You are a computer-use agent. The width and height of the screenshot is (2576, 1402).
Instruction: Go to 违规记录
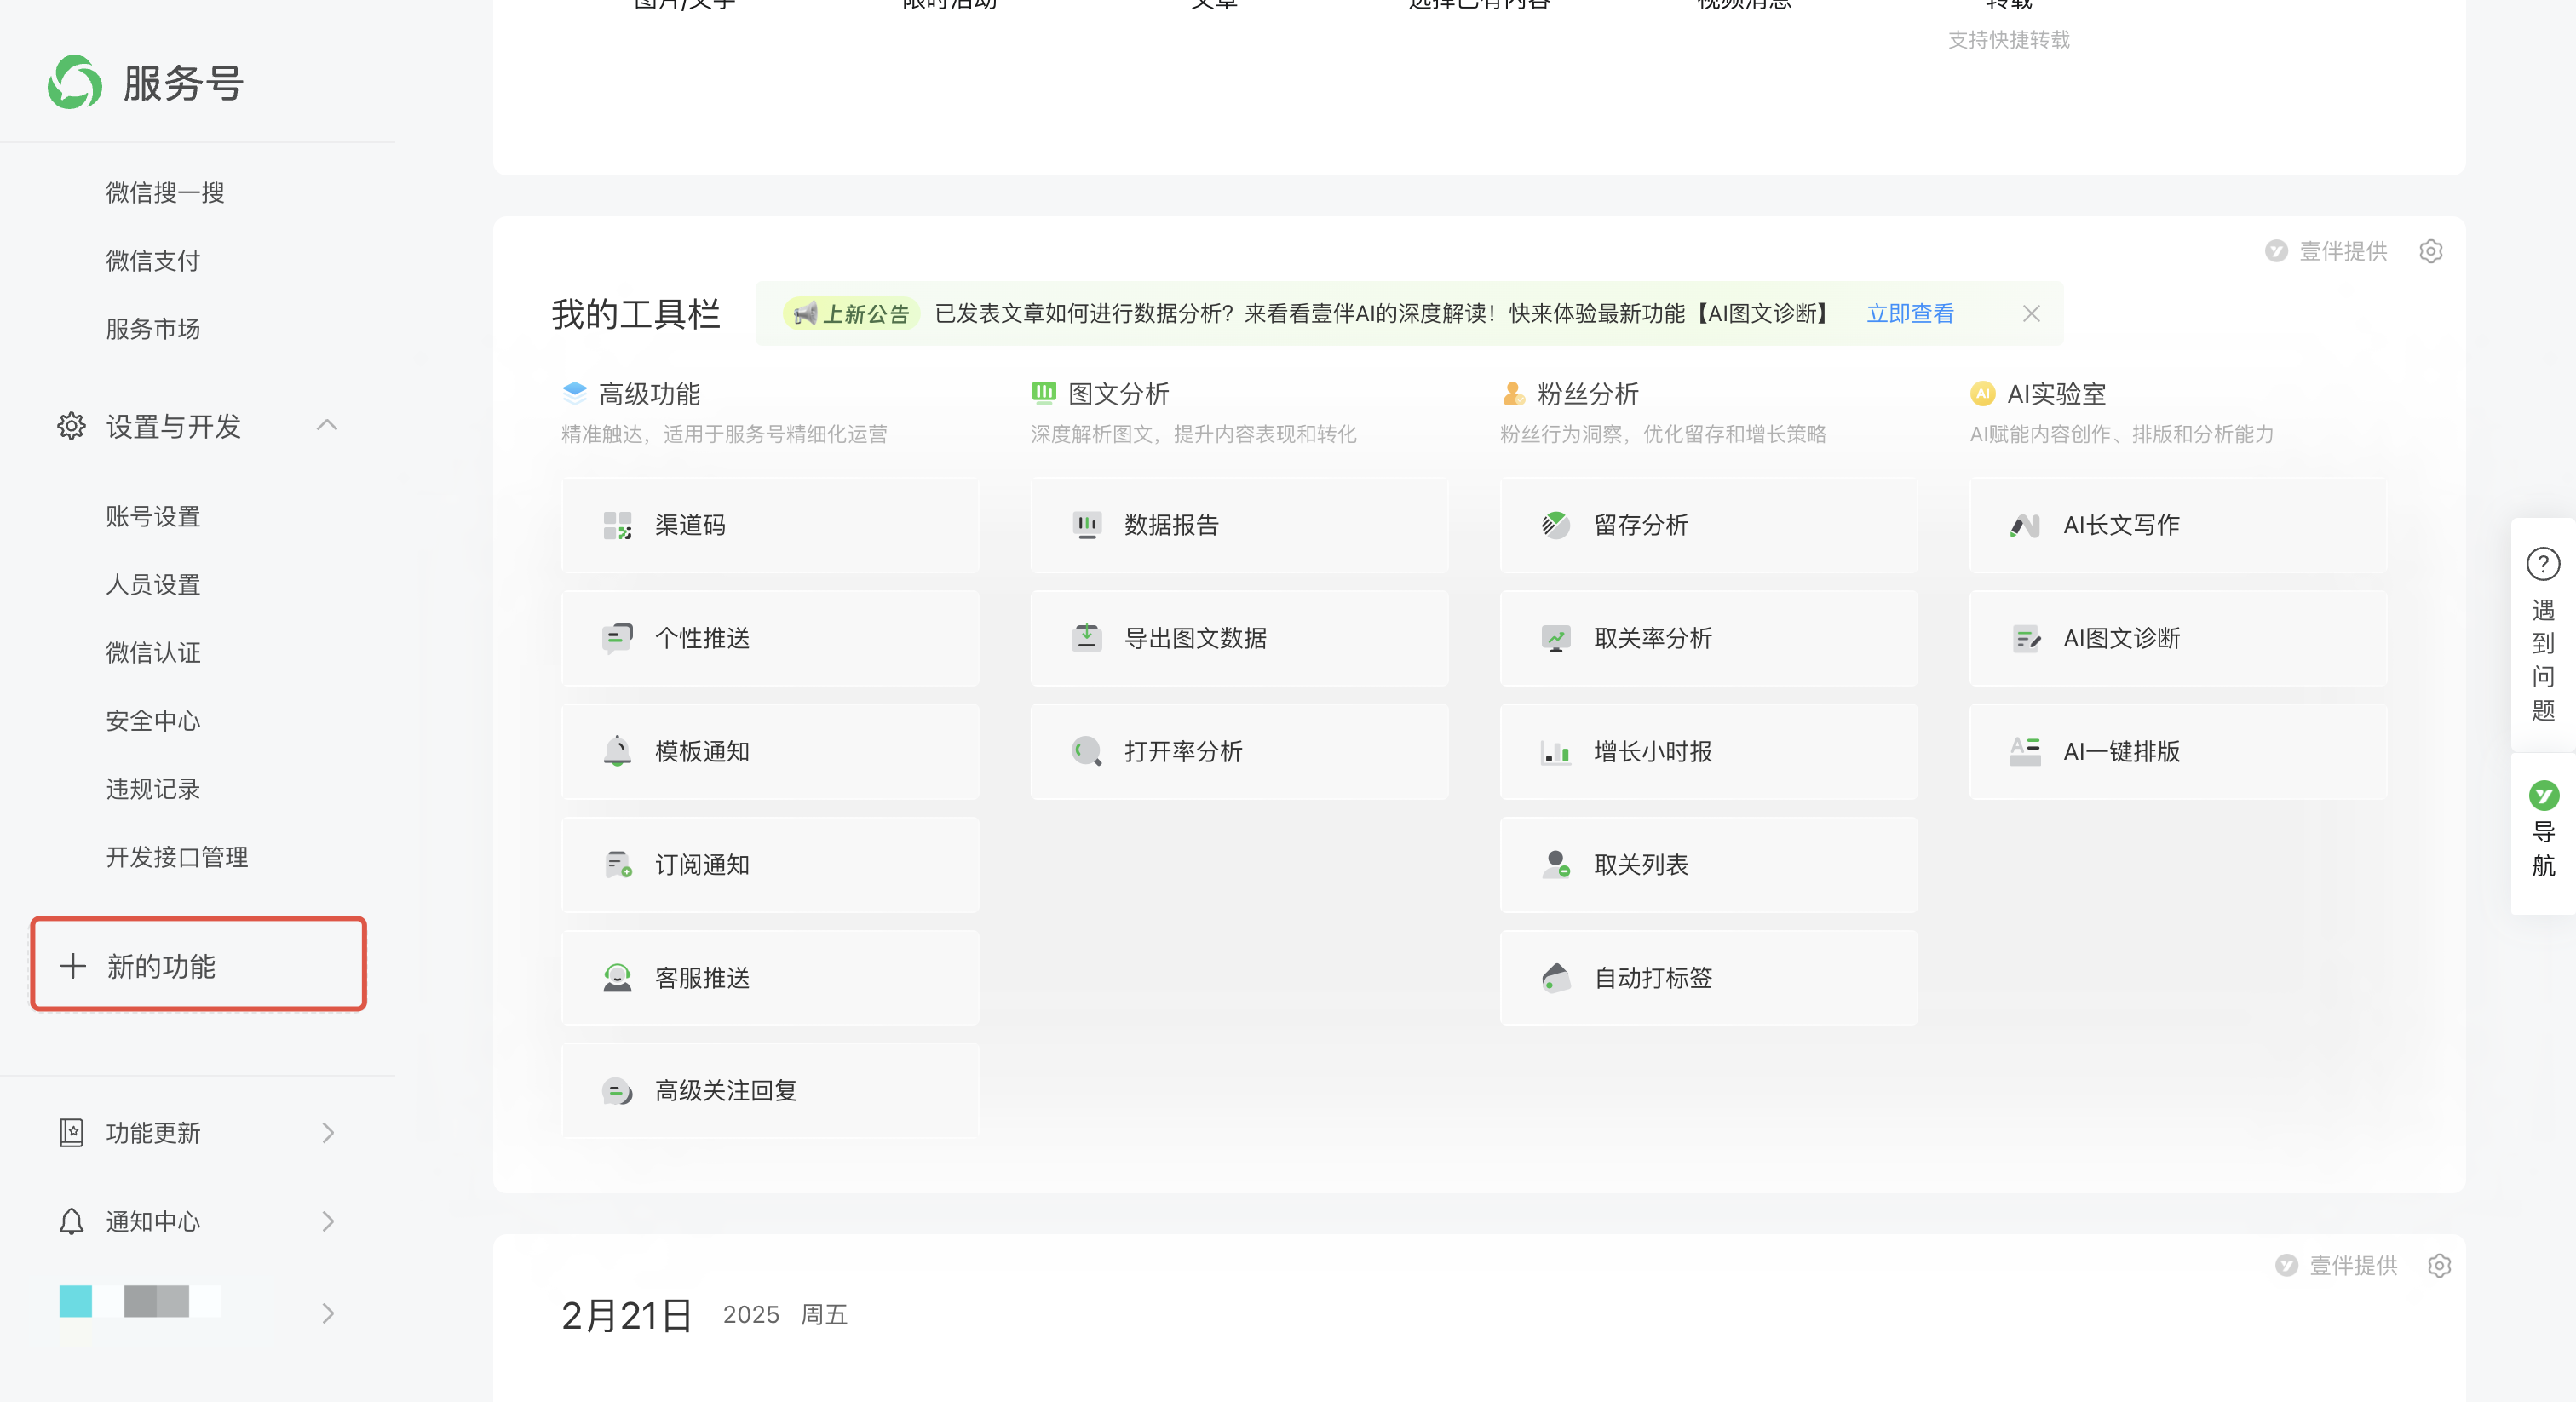[x=153, y=788]
